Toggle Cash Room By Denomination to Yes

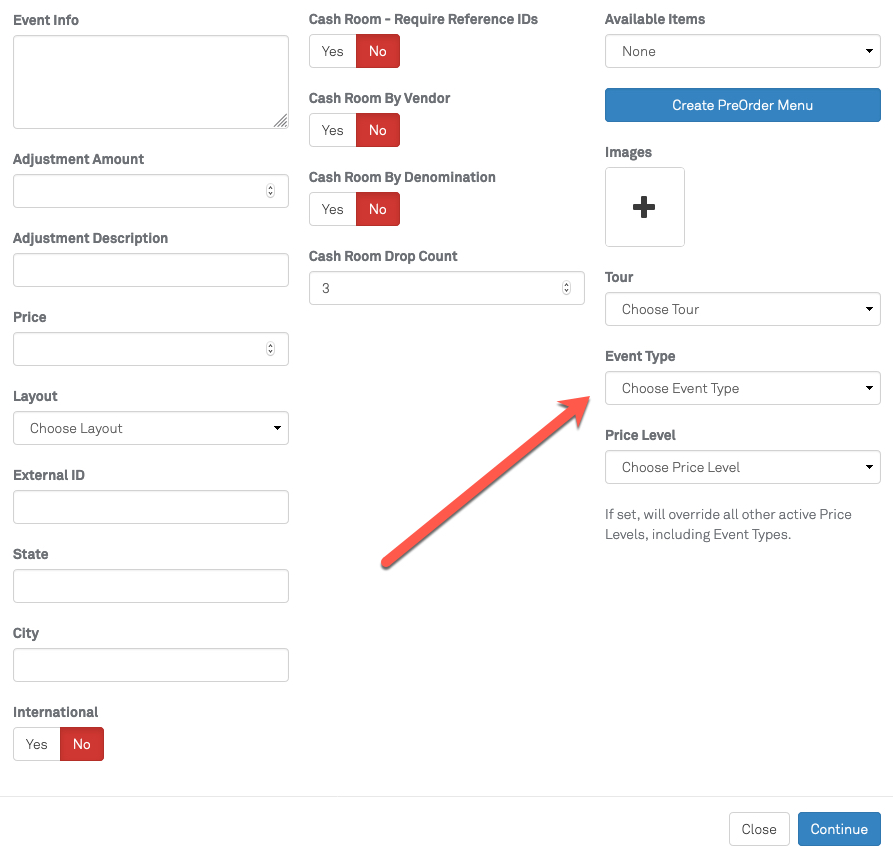click(x=332, y=209)
